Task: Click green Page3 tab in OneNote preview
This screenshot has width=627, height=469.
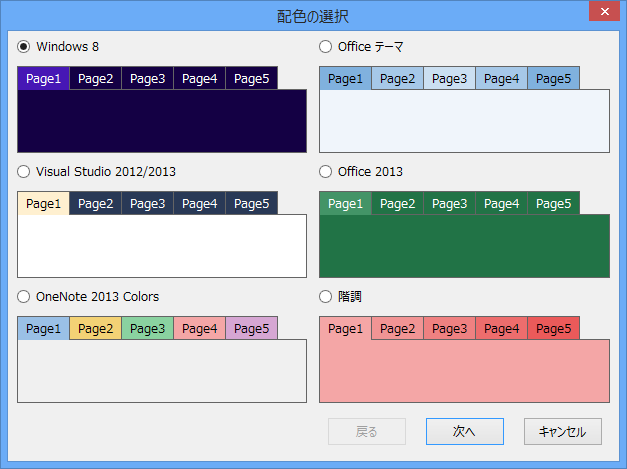Action: coord(148,329)
